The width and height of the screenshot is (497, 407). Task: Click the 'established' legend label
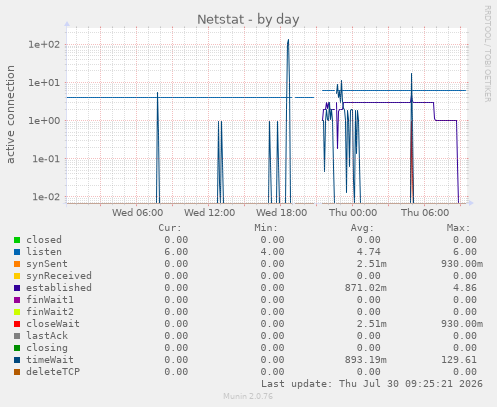[59, 288]
